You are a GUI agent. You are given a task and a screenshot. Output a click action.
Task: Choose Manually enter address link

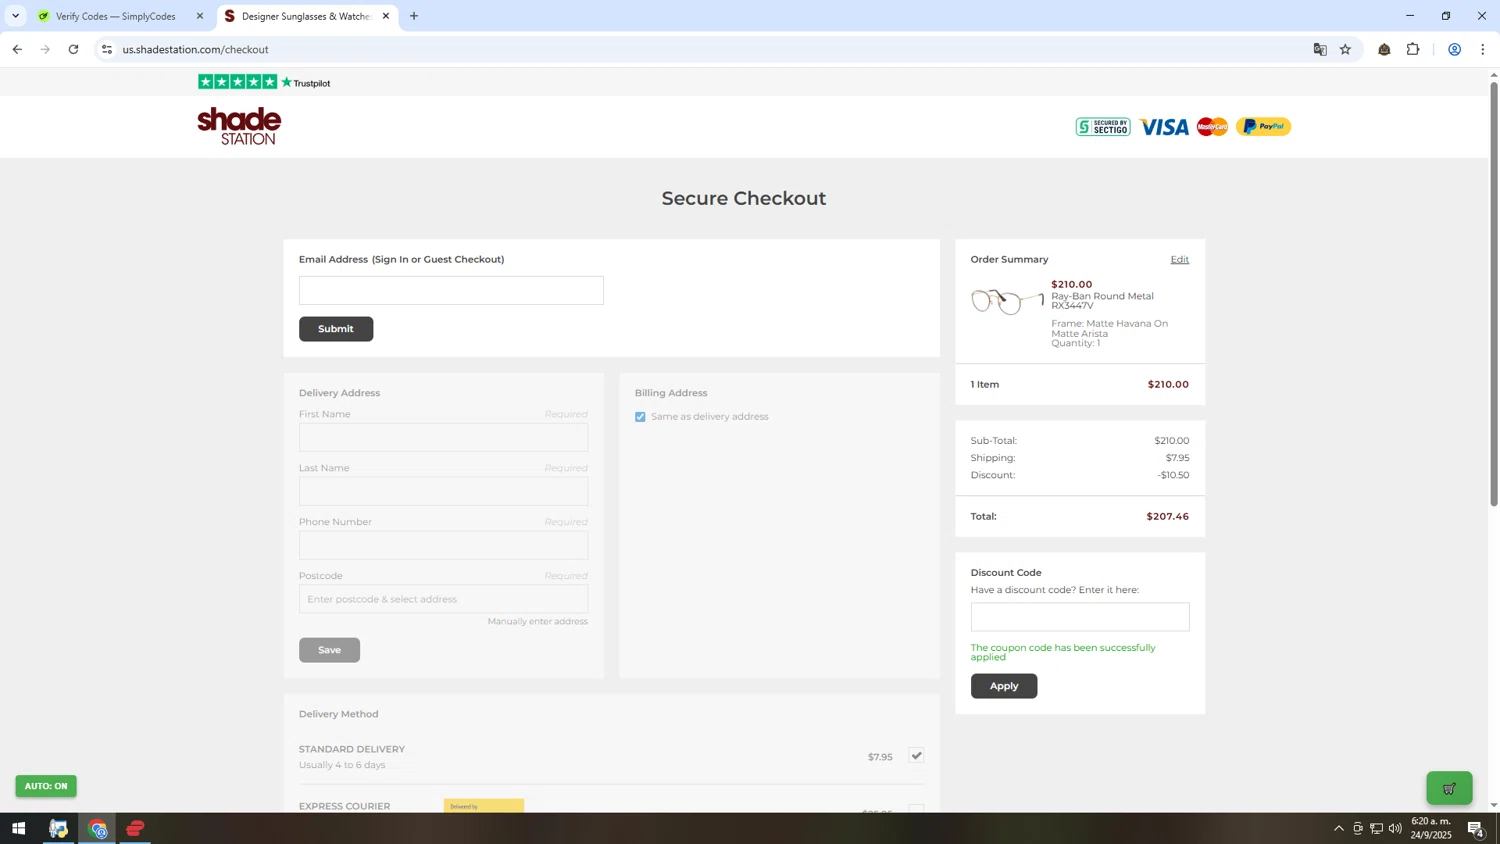click(x=537, y=621)
